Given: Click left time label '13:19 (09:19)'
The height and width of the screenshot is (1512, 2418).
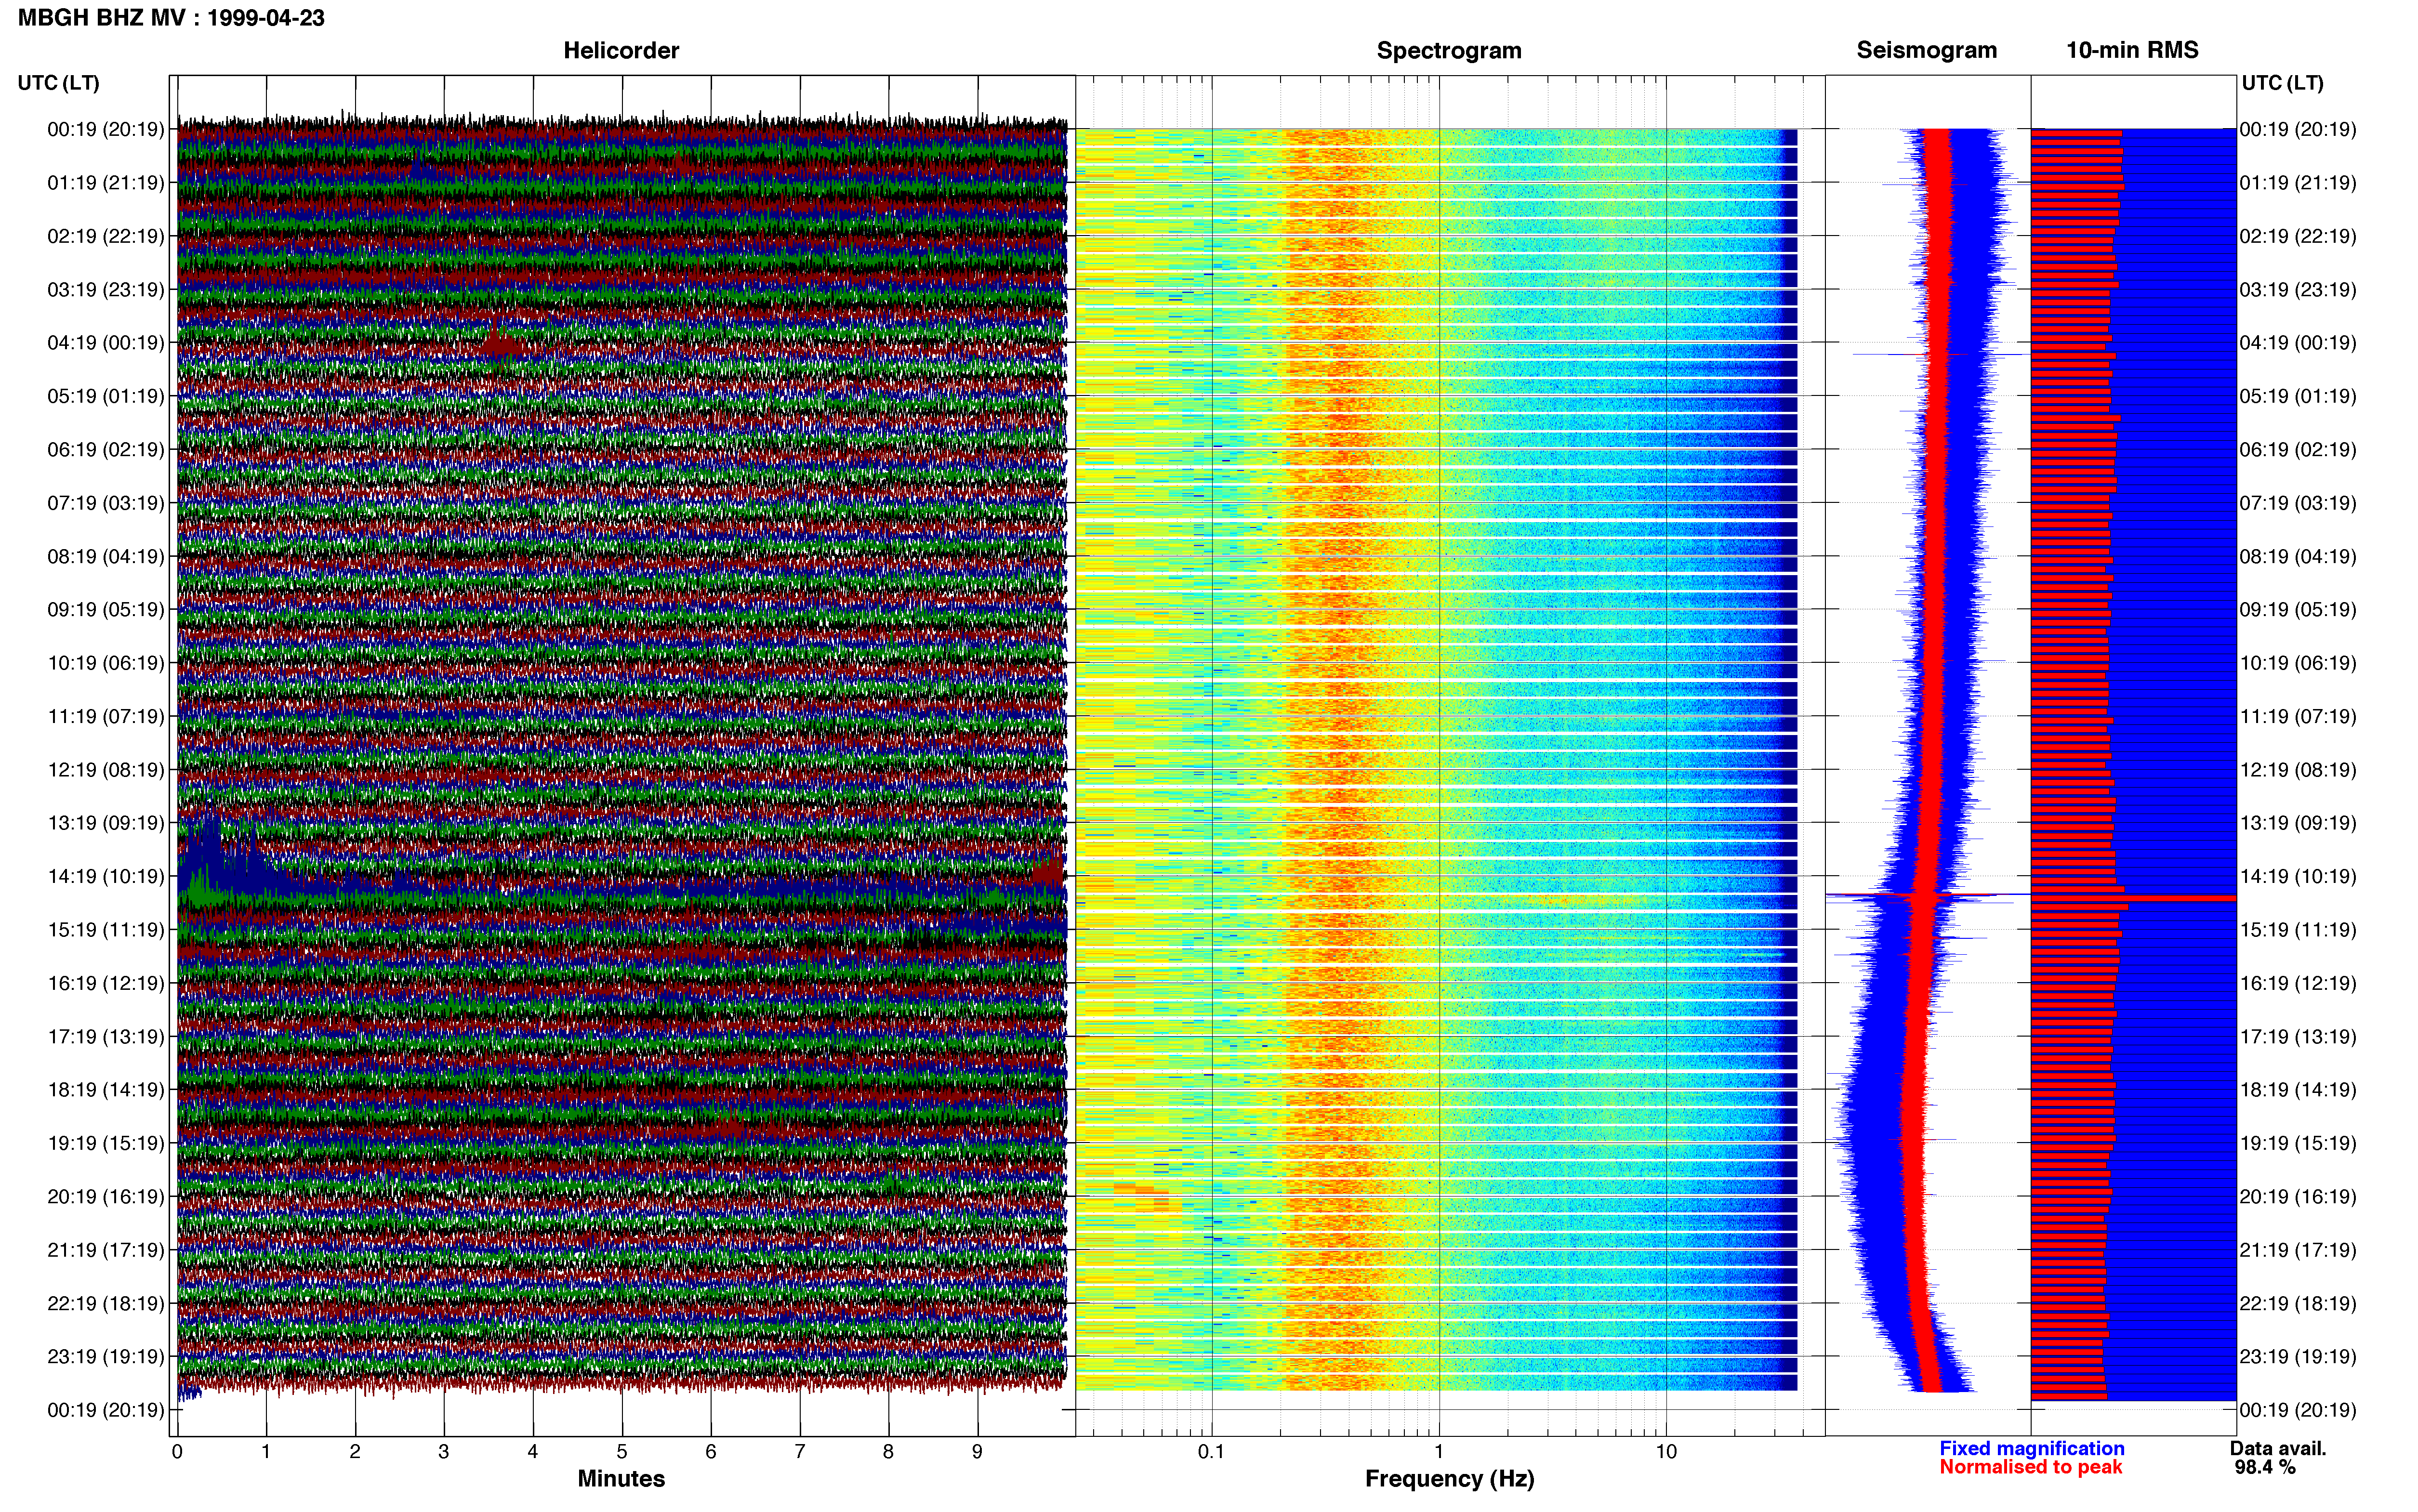Looking at the screenshot, I should 105,823.
